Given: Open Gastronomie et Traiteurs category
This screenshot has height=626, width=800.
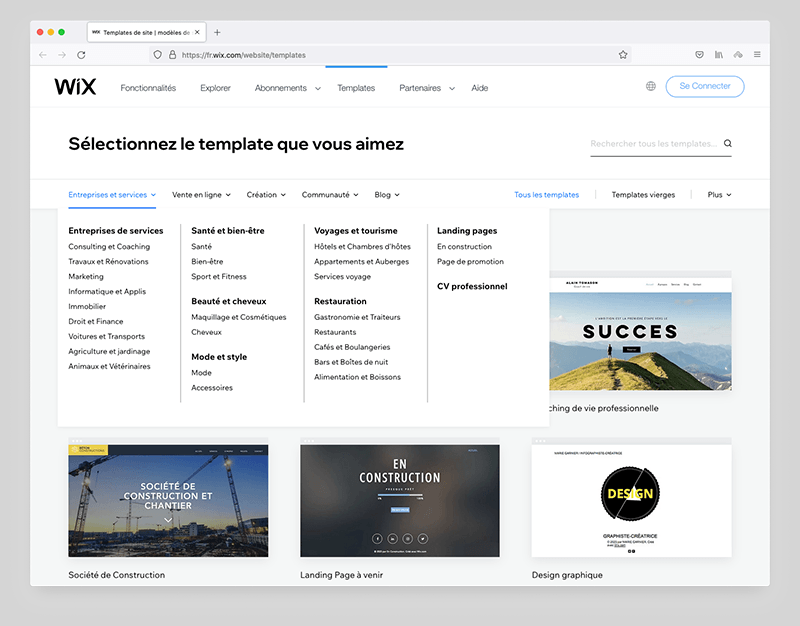Looking at the screenshot, I should [357, 317].
